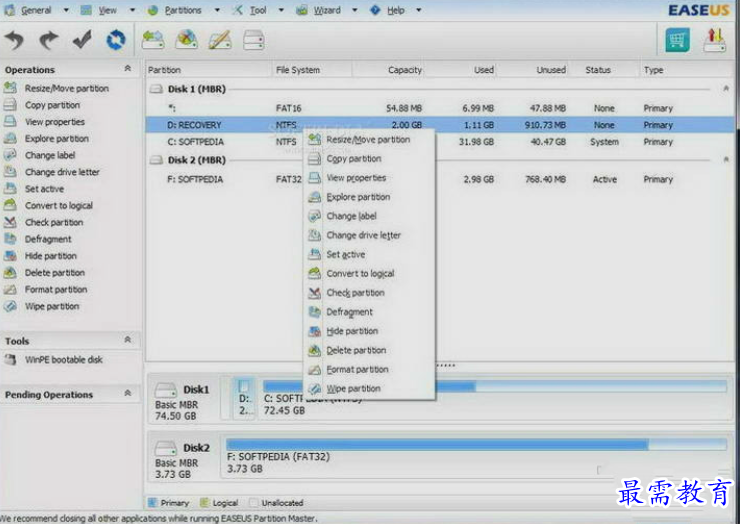Click Change label in the Operations sidebar
This screenshot has height=524, width=740.
click(50, 155)
